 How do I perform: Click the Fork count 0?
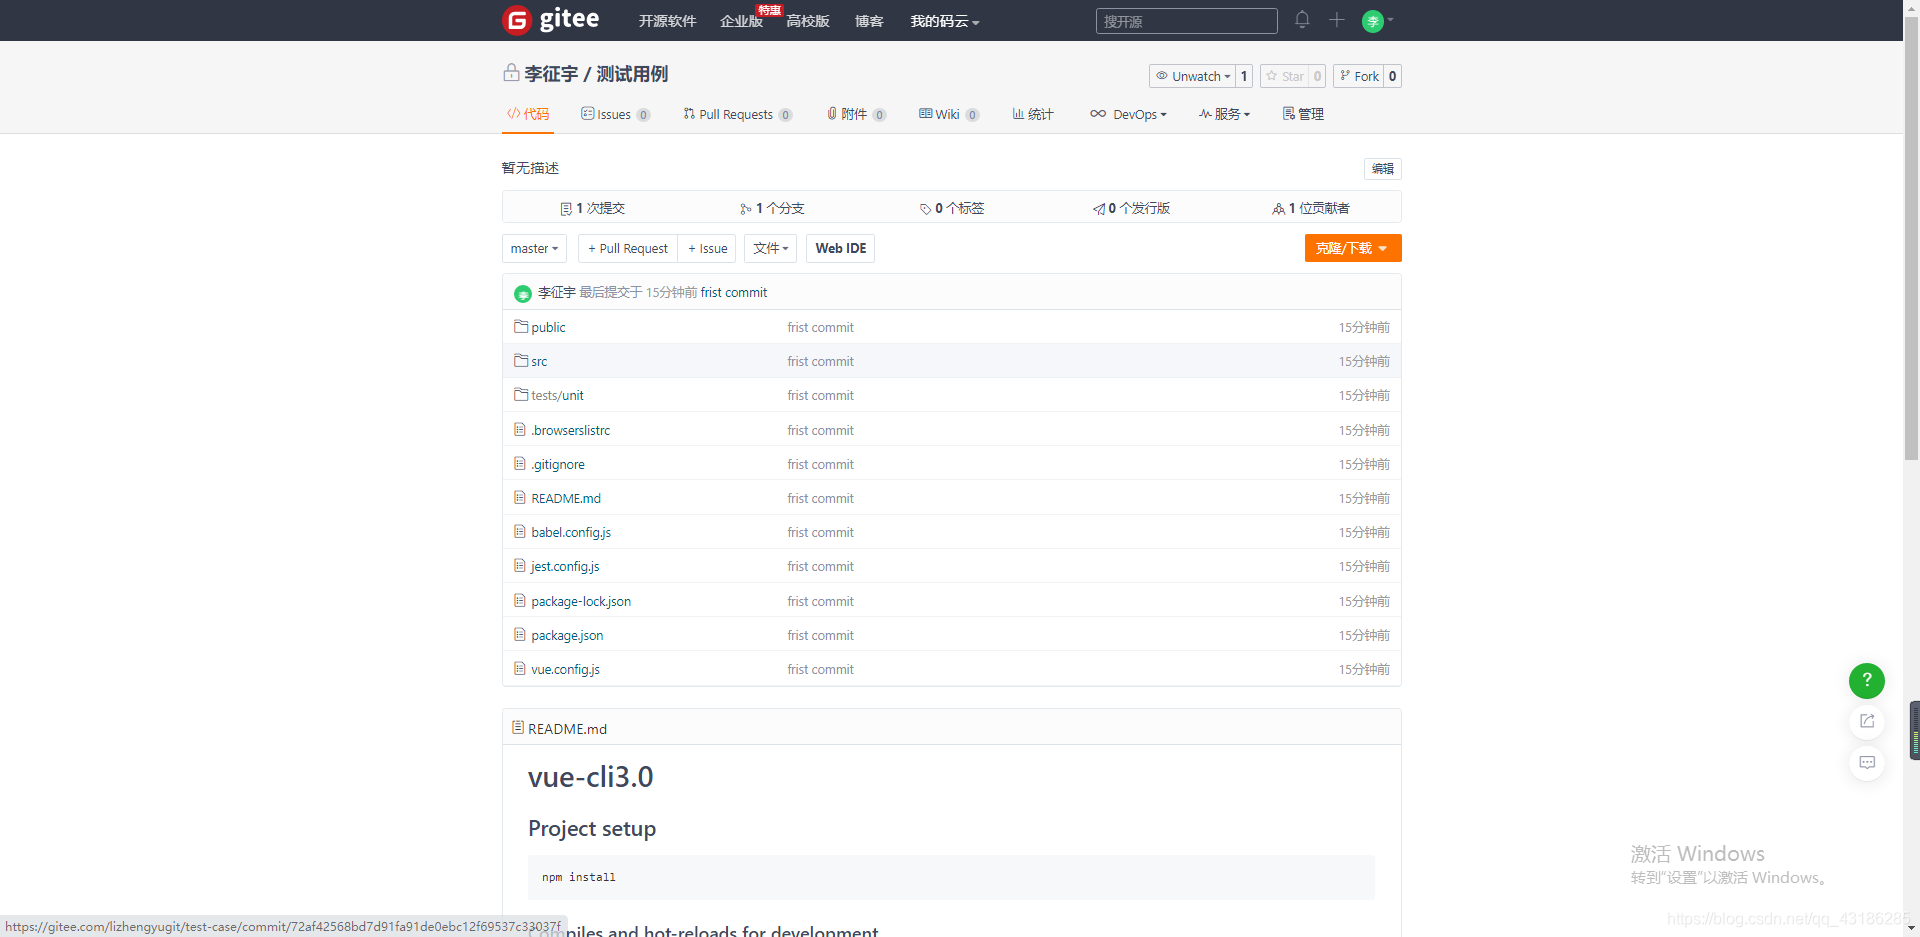[x=1393, y=76]
